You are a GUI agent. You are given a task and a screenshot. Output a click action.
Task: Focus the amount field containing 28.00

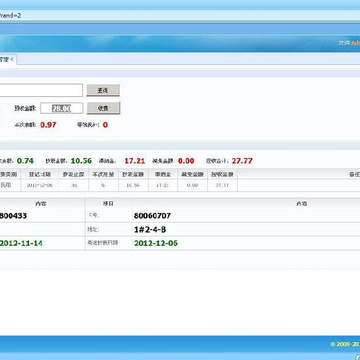(62, 108)
